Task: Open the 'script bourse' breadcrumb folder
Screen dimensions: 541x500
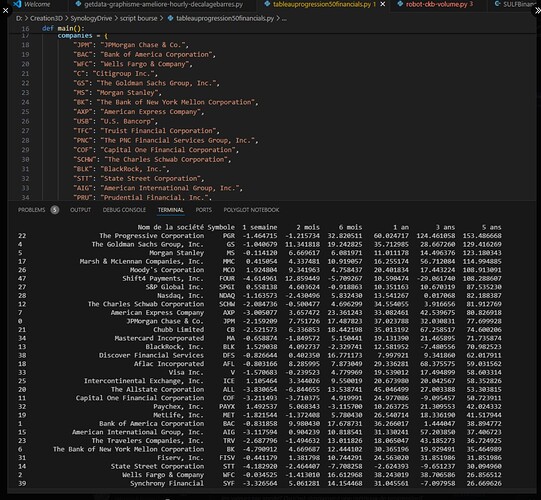Action: [x=138, y=18]
